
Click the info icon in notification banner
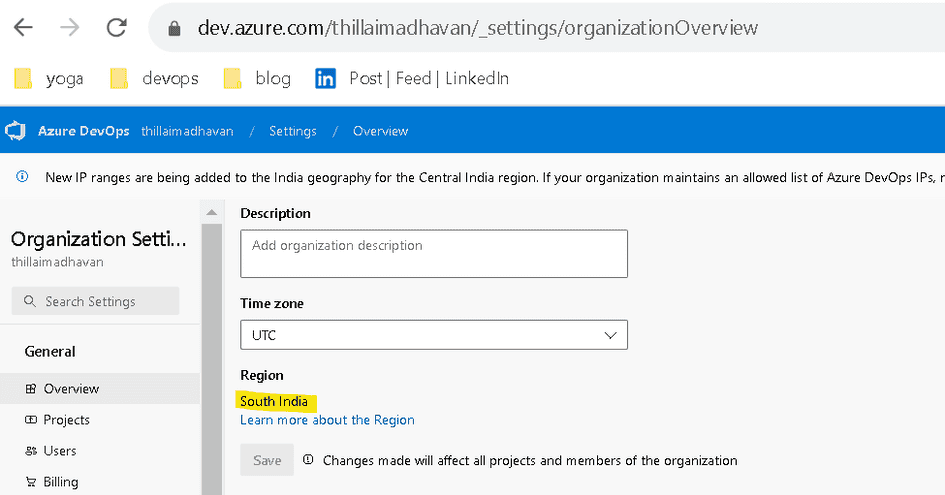tap(22, 178)
